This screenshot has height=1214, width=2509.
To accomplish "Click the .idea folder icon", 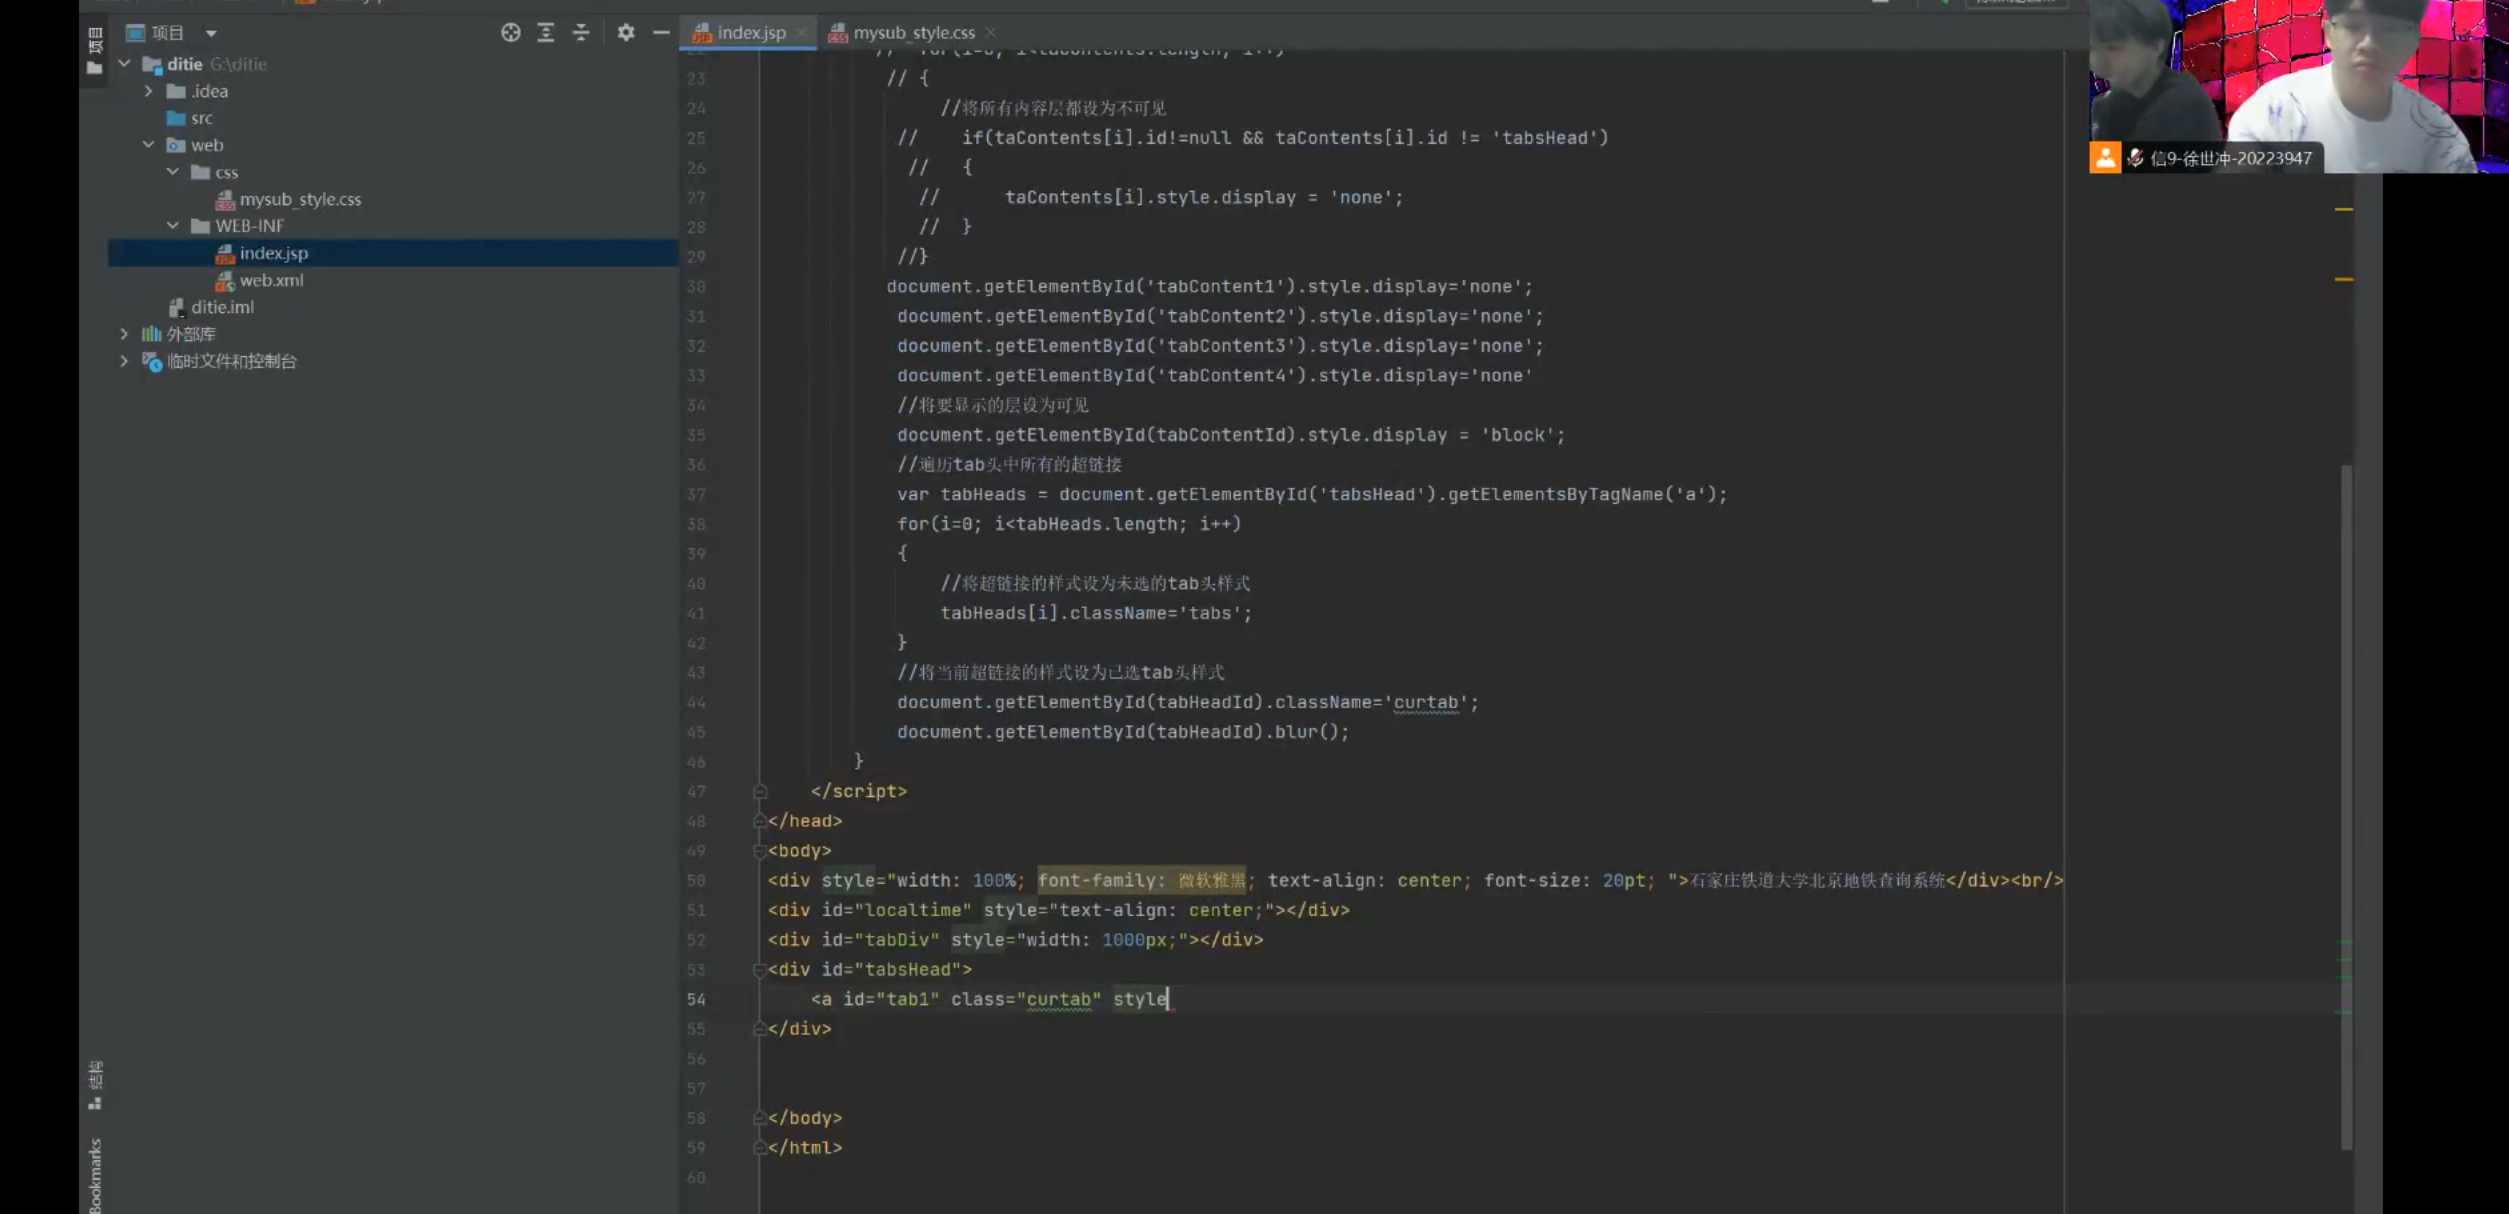I will pyautogui.click(x=176, y=91).
